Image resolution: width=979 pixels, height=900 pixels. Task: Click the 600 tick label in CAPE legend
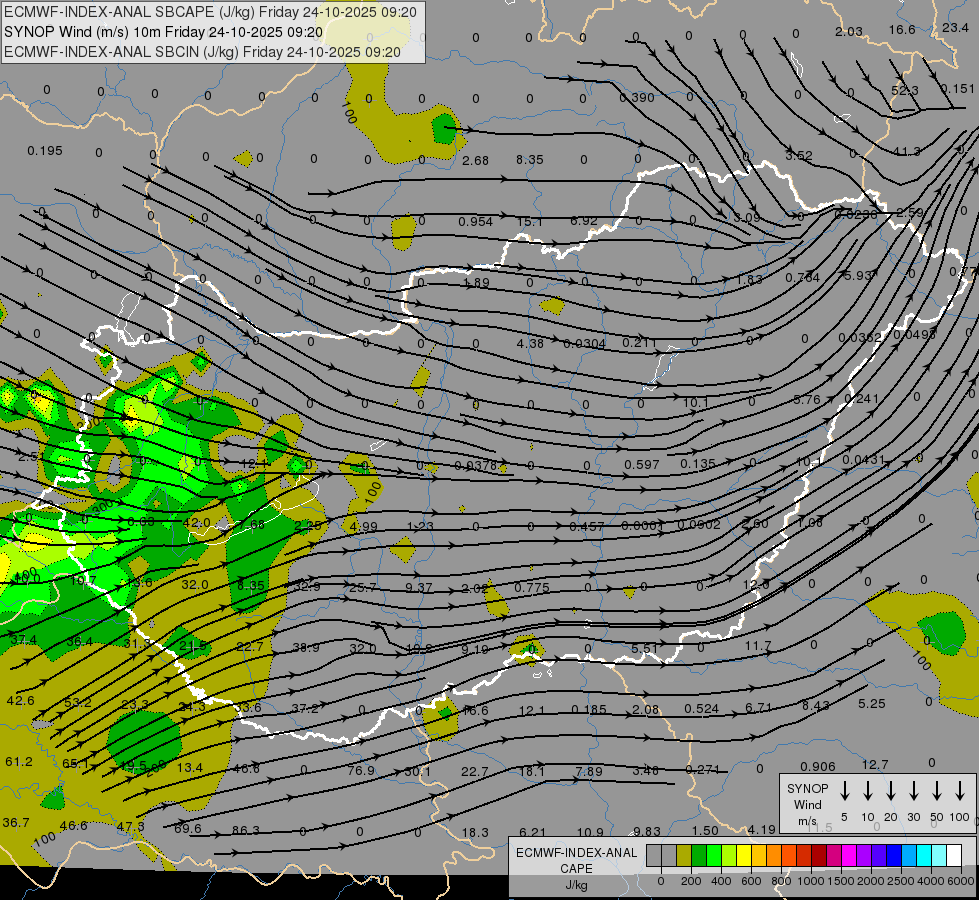pos(751,881)
